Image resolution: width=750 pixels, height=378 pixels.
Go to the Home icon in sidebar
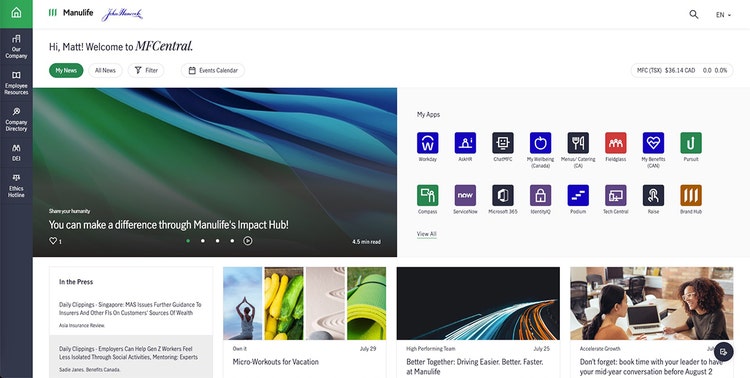point(16,13)
